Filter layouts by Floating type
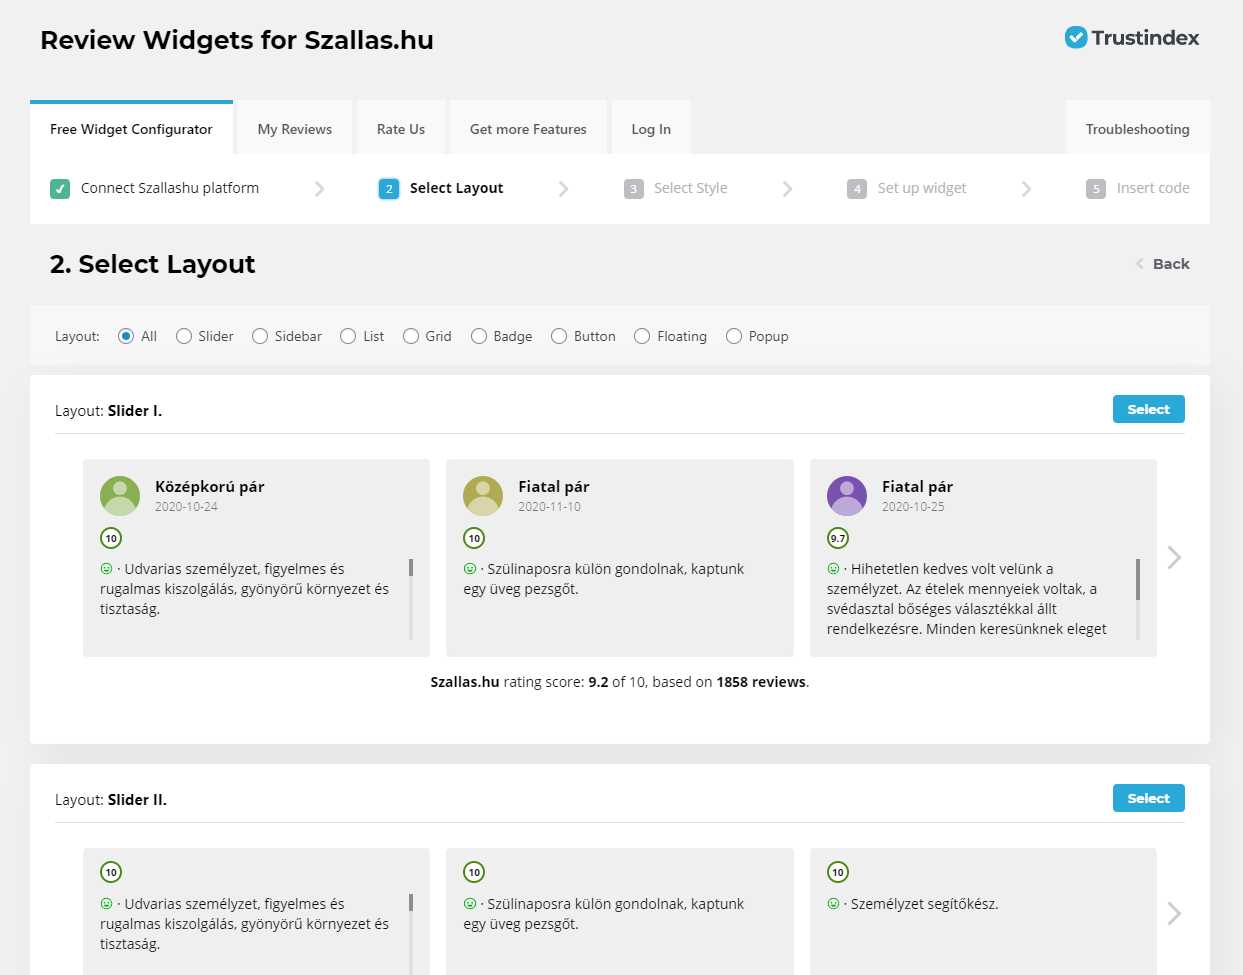 [x=642, y=336]
